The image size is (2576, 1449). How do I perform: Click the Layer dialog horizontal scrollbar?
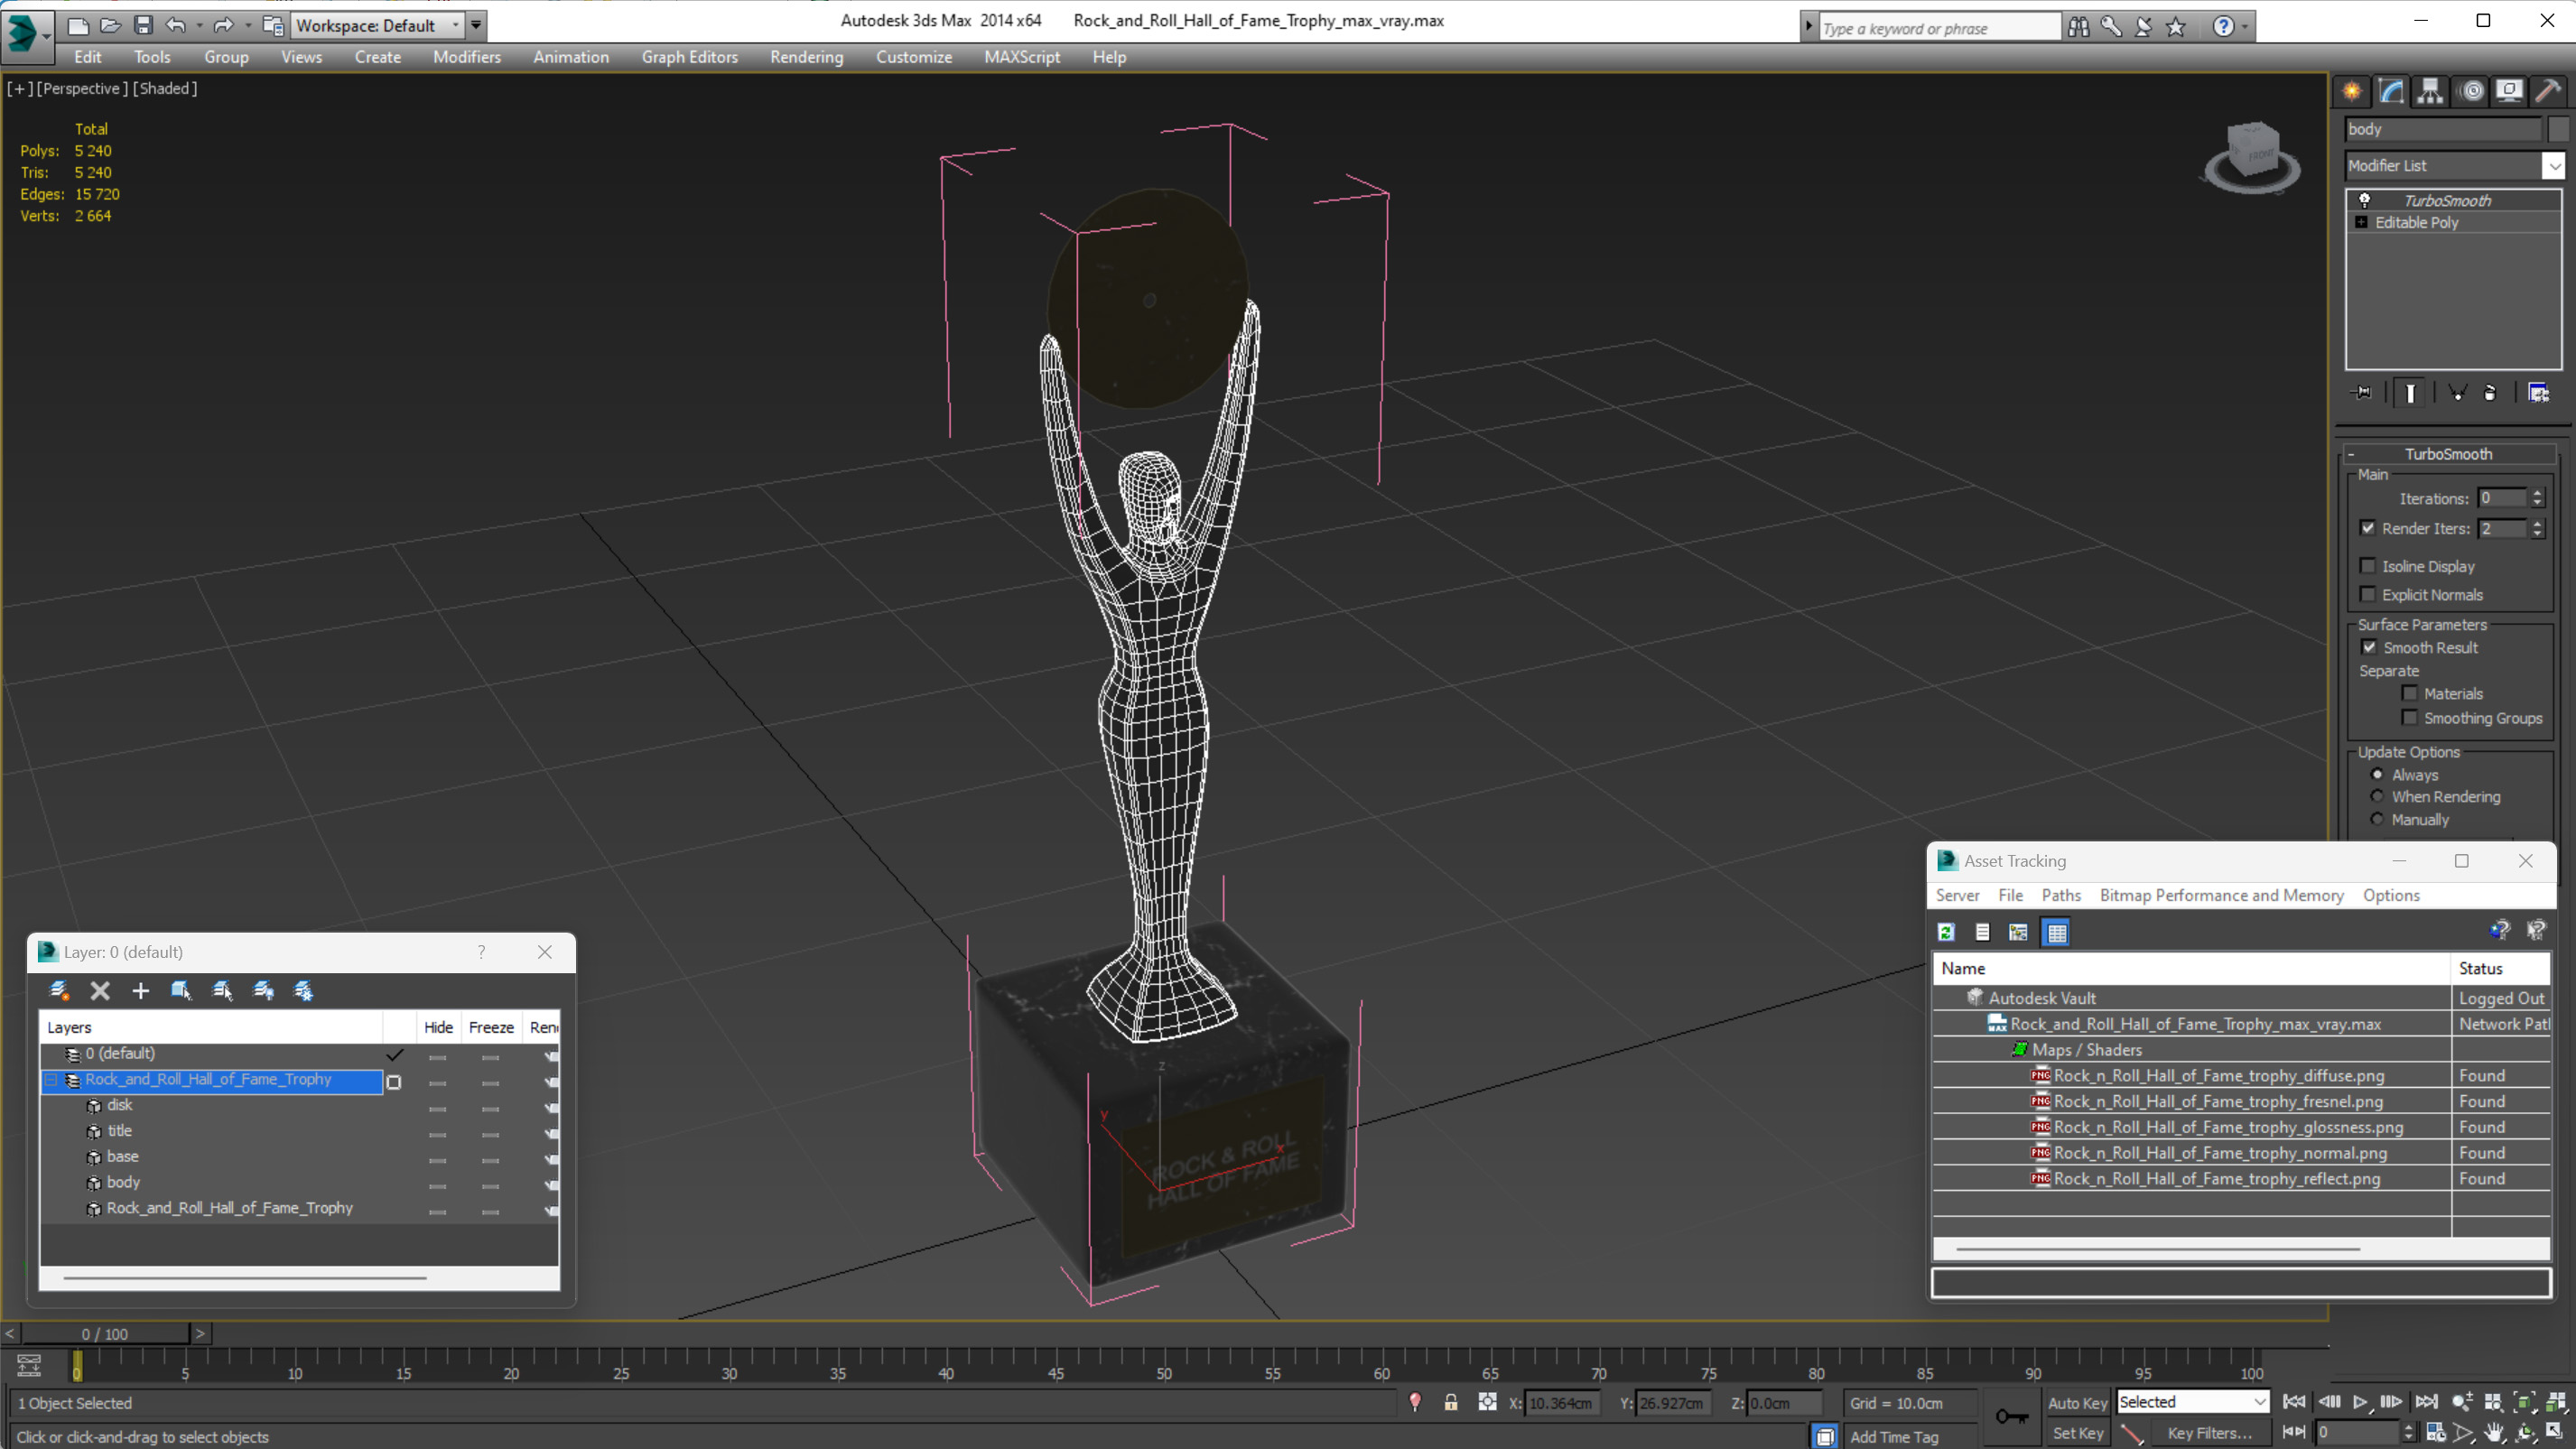click(x=245, y=1277)
